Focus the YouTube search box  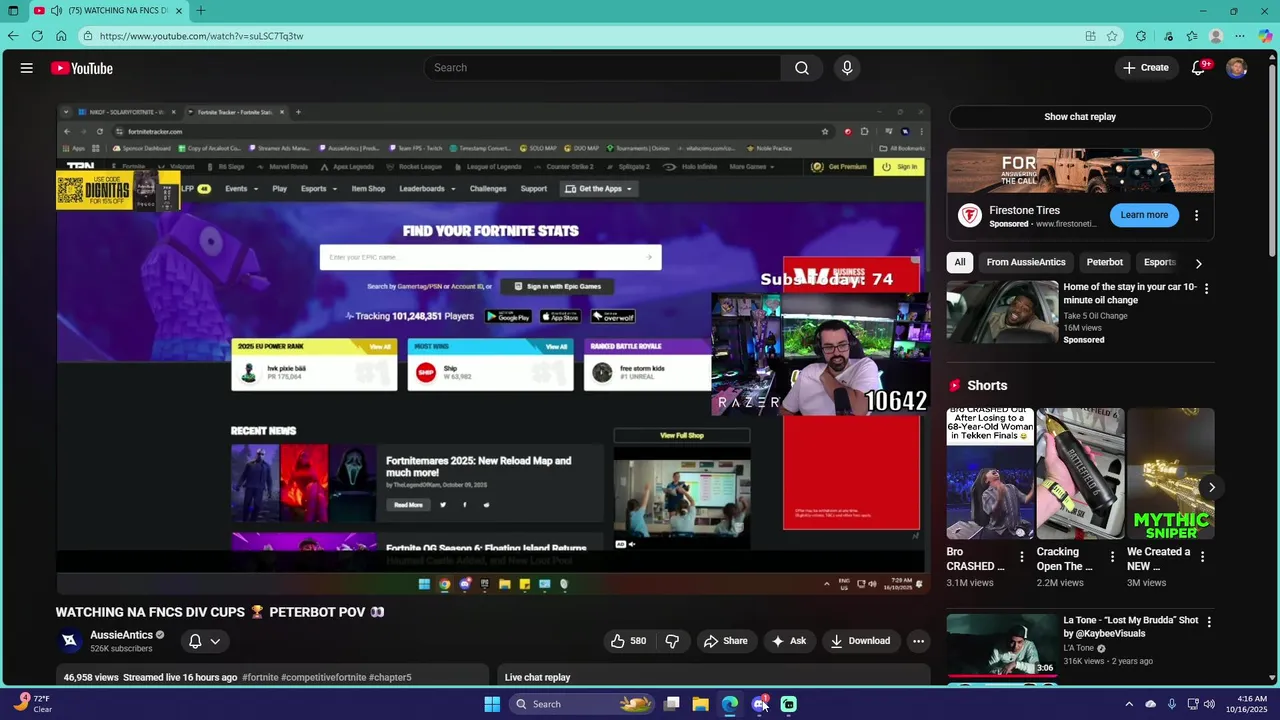click(602, 68)
